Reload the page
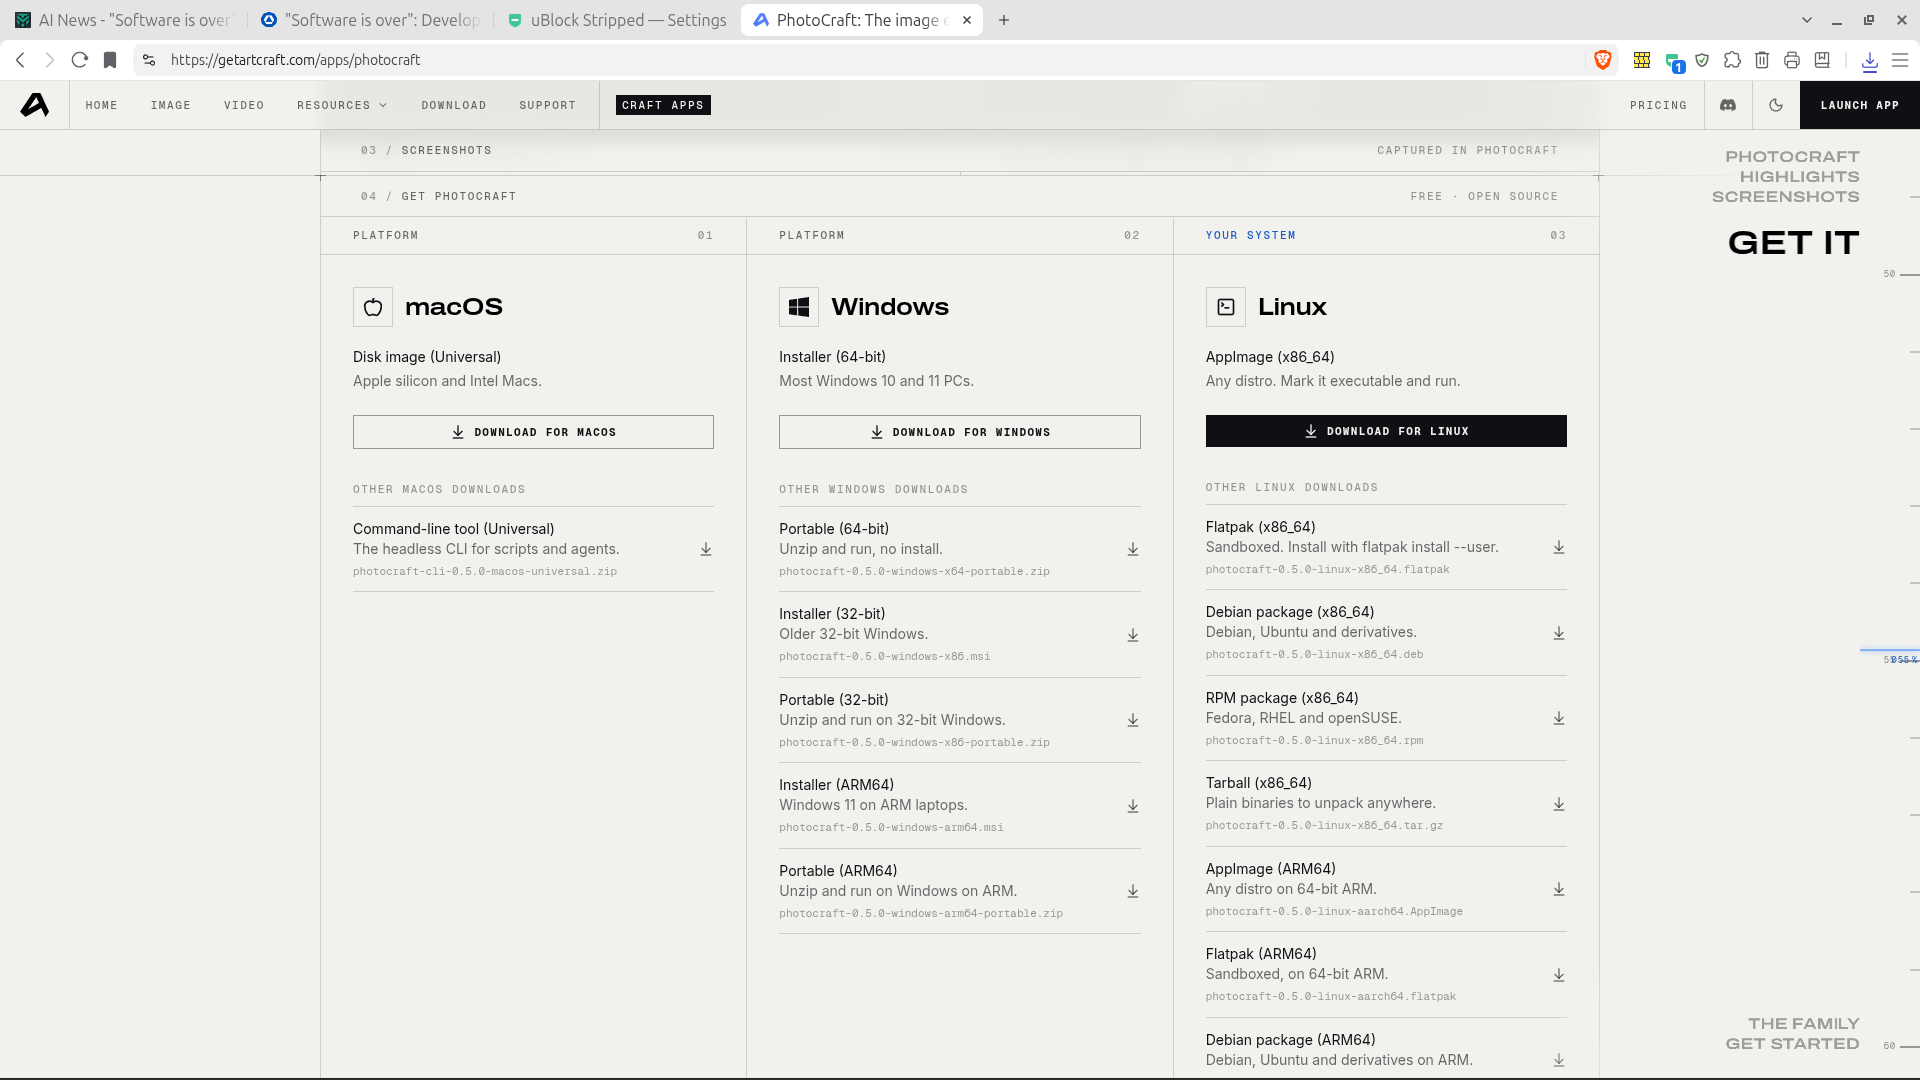 80,60
